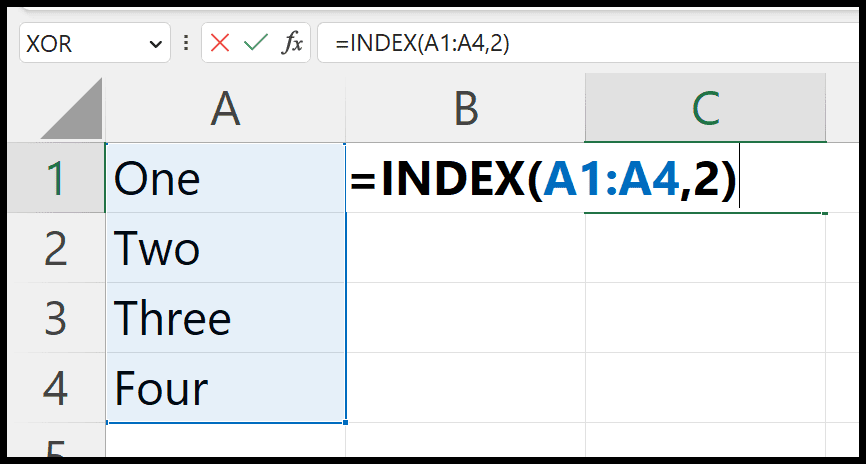Cancel the formula with the red X
Viewport: 866px width, 464px height.
220,43
